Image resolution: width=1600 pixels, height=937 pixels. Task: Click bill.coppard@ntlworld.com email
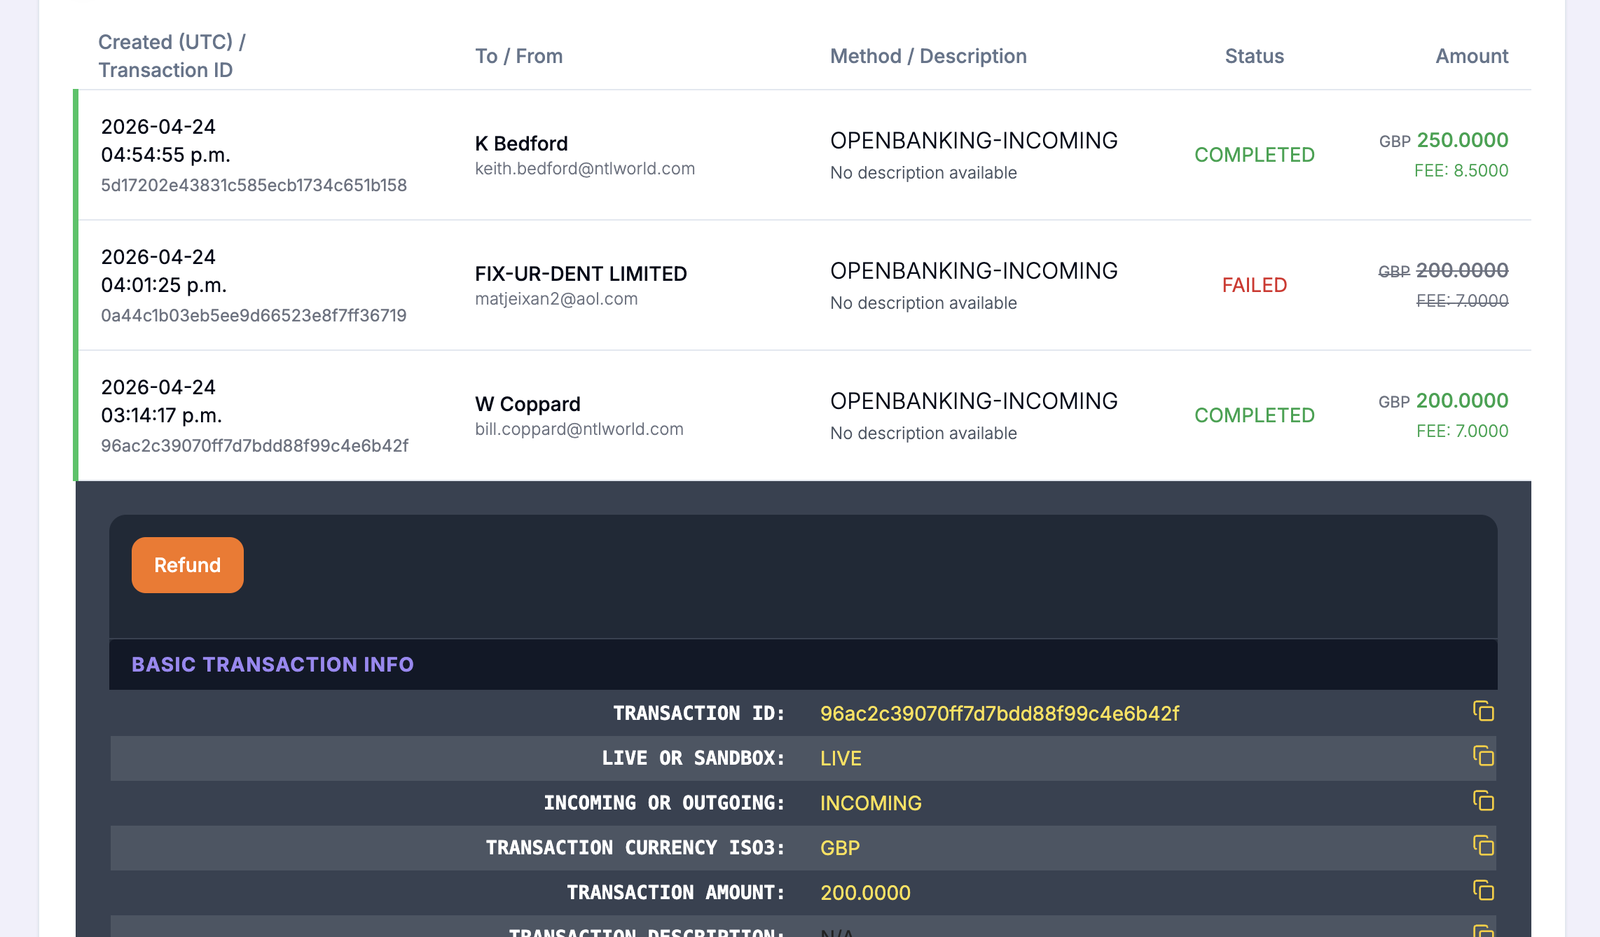[579, 429]
